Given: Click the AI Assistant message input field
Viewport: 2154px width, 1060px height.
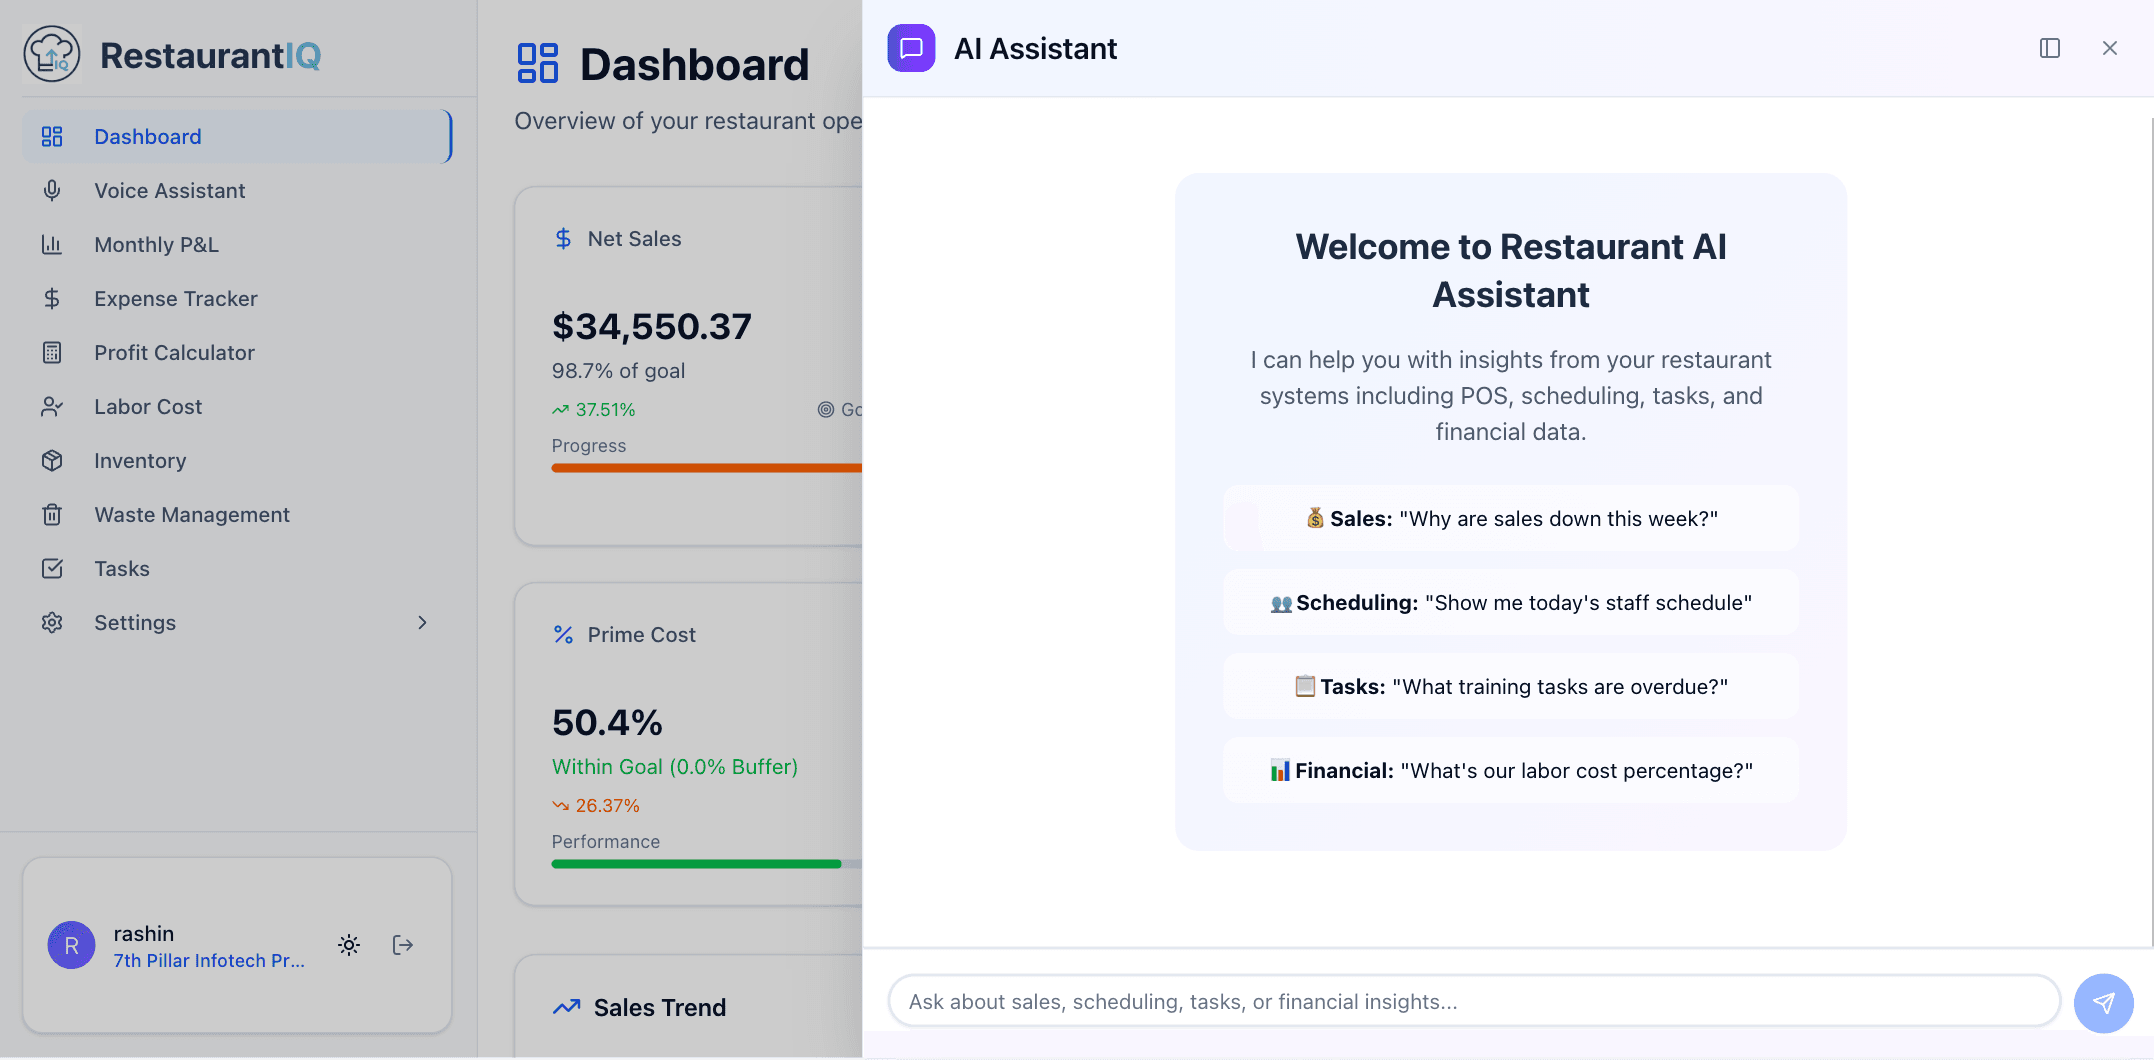Looking at the screenshot, I should [1470, 1001].
